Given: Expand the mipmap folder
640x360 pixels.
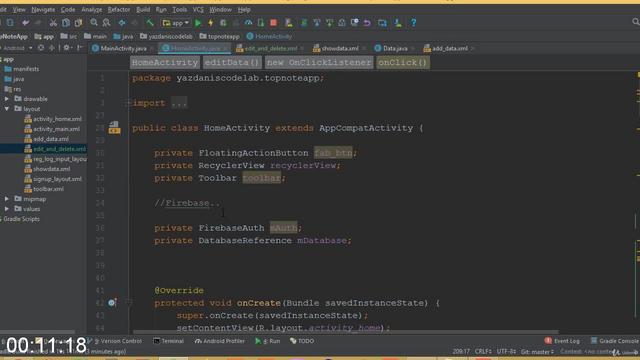Looking at the screenshot, I should click(7, 199).
